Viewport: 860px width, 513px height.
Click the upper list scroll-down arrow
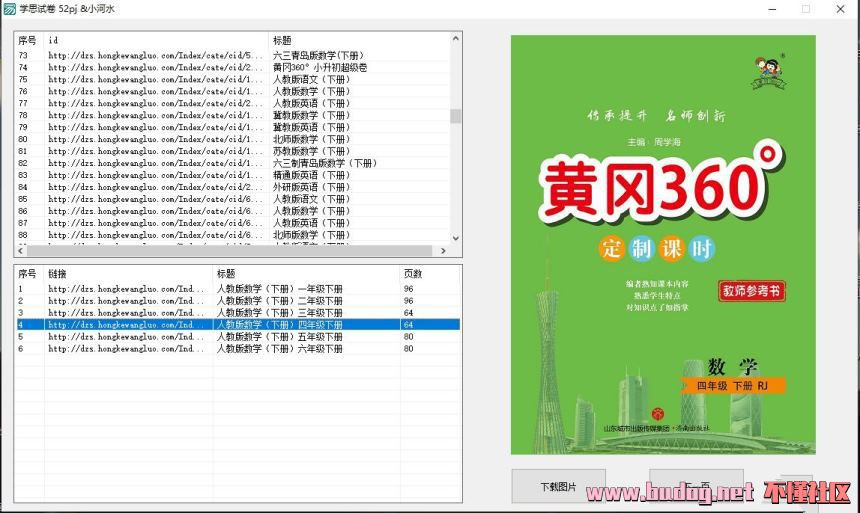455,239
